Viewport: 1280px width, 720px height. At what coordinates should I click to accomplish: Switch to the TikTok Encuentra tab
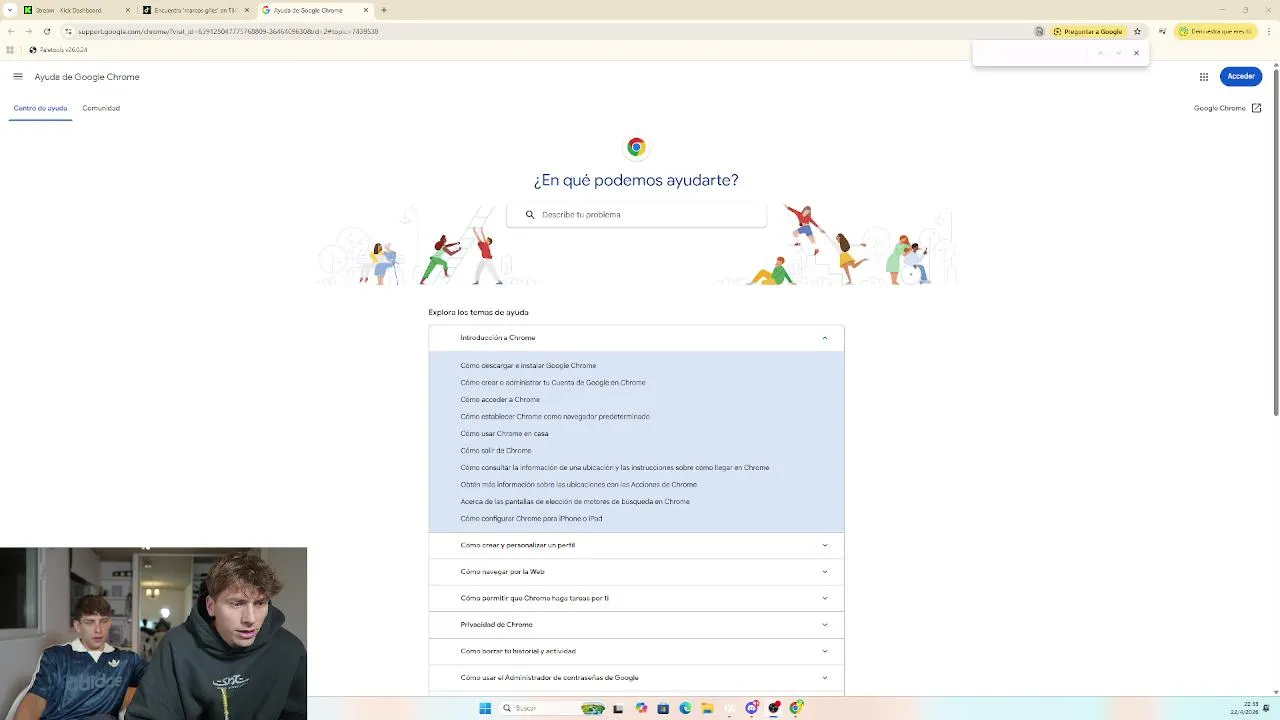pyautogui.click(x=195, y=10)
